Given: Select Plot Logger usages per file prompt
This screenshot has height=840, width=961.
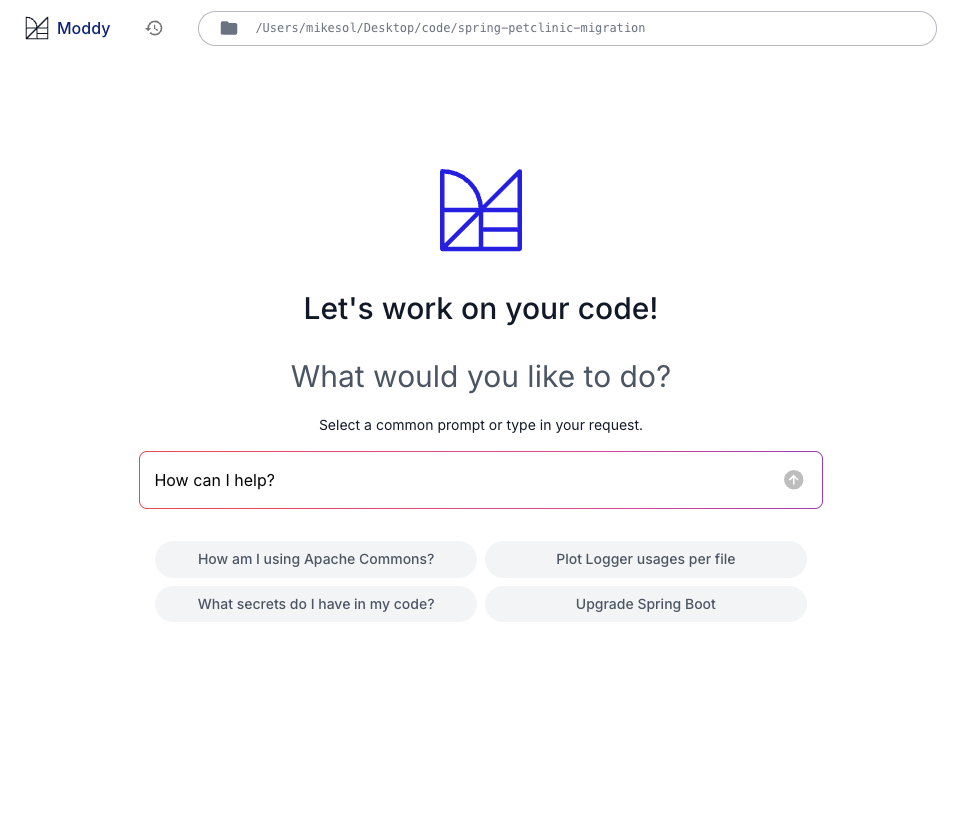Looking at the screenshot, I should (x=645, y=559).
